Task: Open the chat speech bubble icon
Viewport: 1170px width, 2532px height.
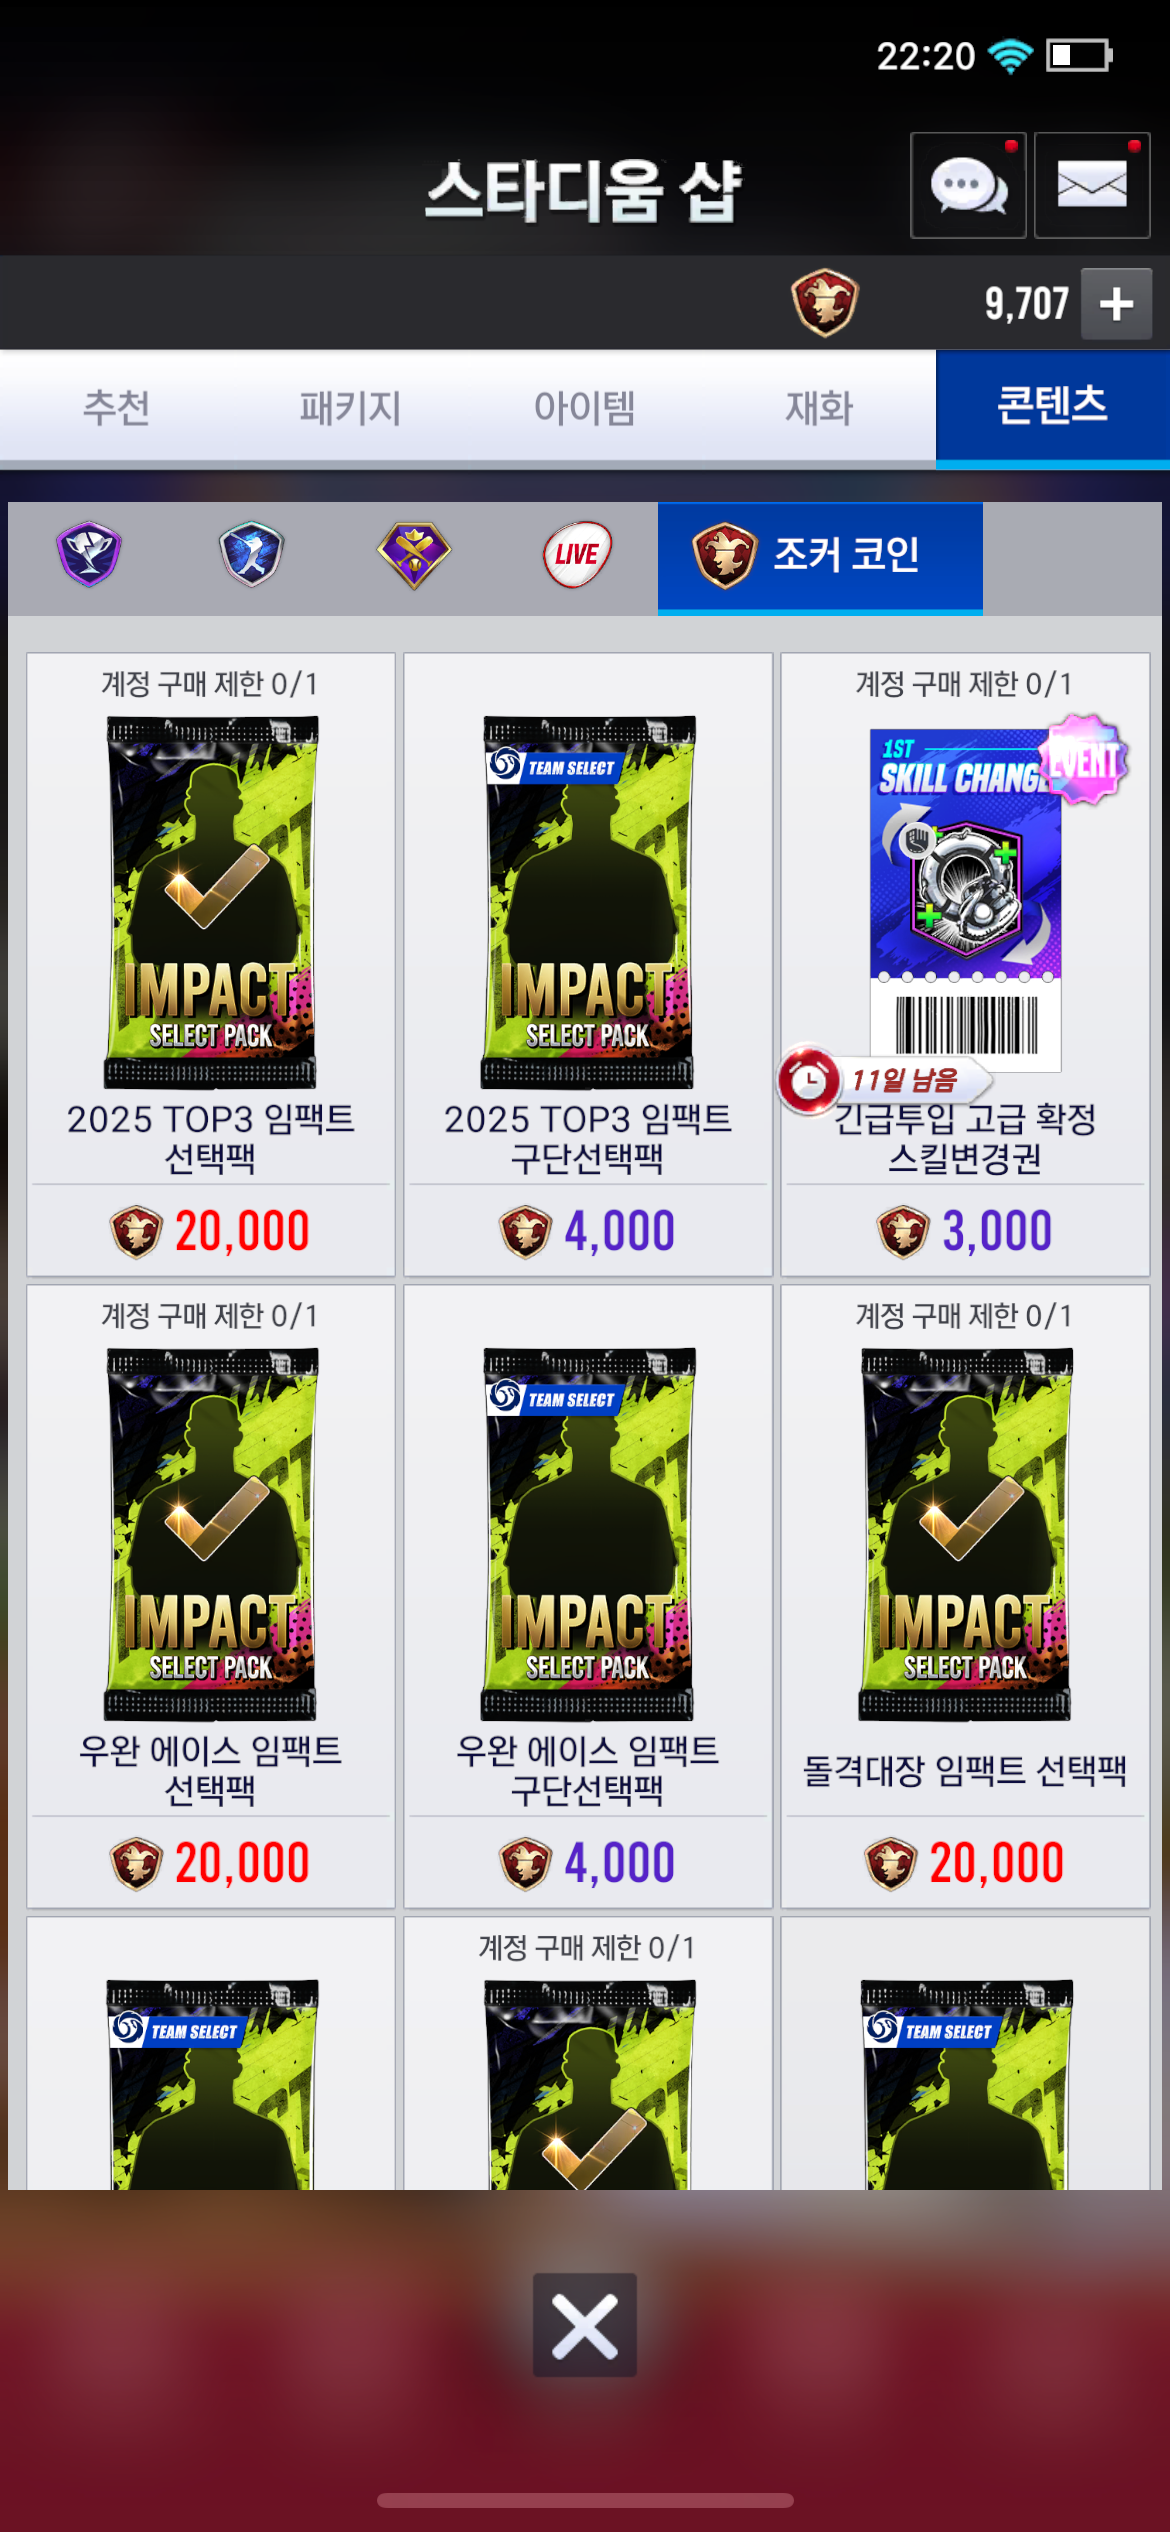Action: pos(968,186)
